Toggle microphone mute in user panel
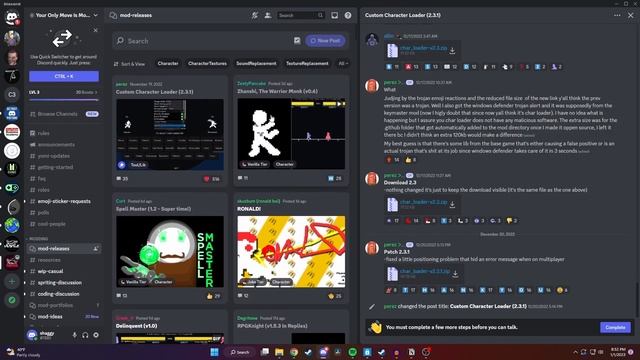Image resolution: width=640 pixels, height=360 pixels. tap(74, 335)
